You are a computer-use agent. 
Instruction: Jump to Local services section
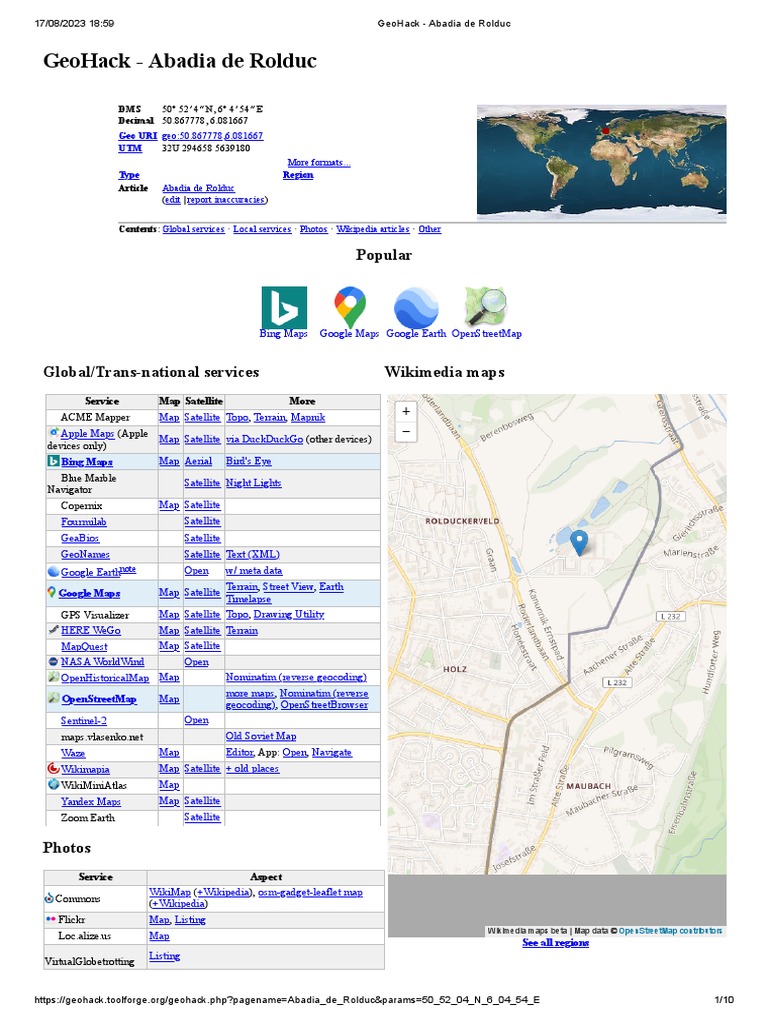(x=262, y=229)
